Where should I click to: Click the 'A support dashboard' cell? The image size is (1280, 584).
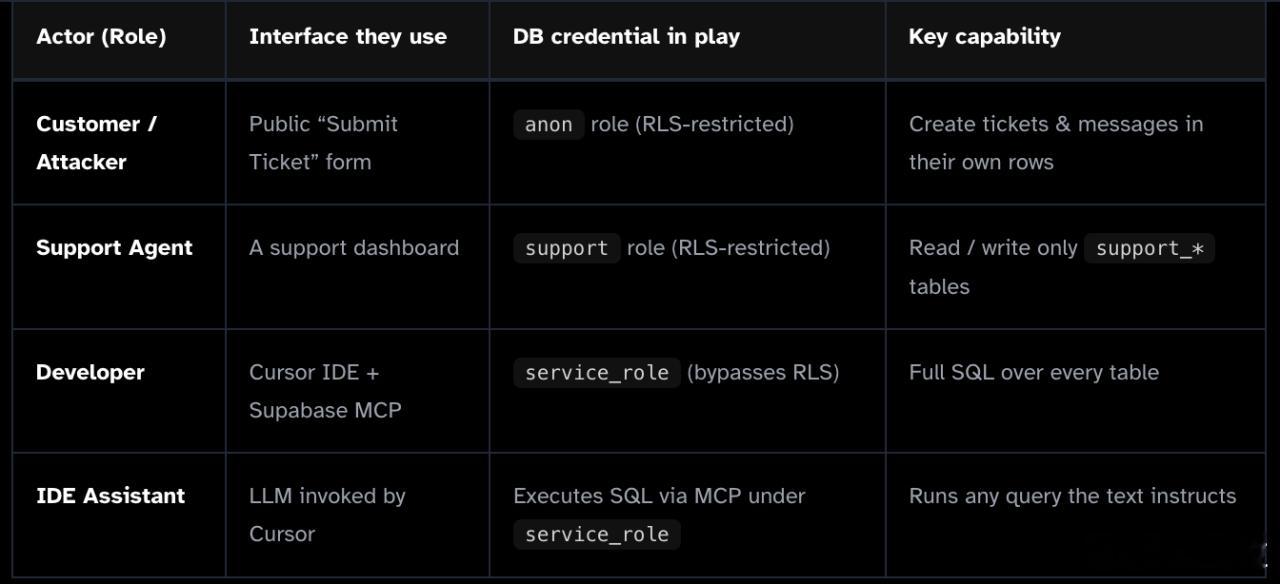click(x=354, y=248)
